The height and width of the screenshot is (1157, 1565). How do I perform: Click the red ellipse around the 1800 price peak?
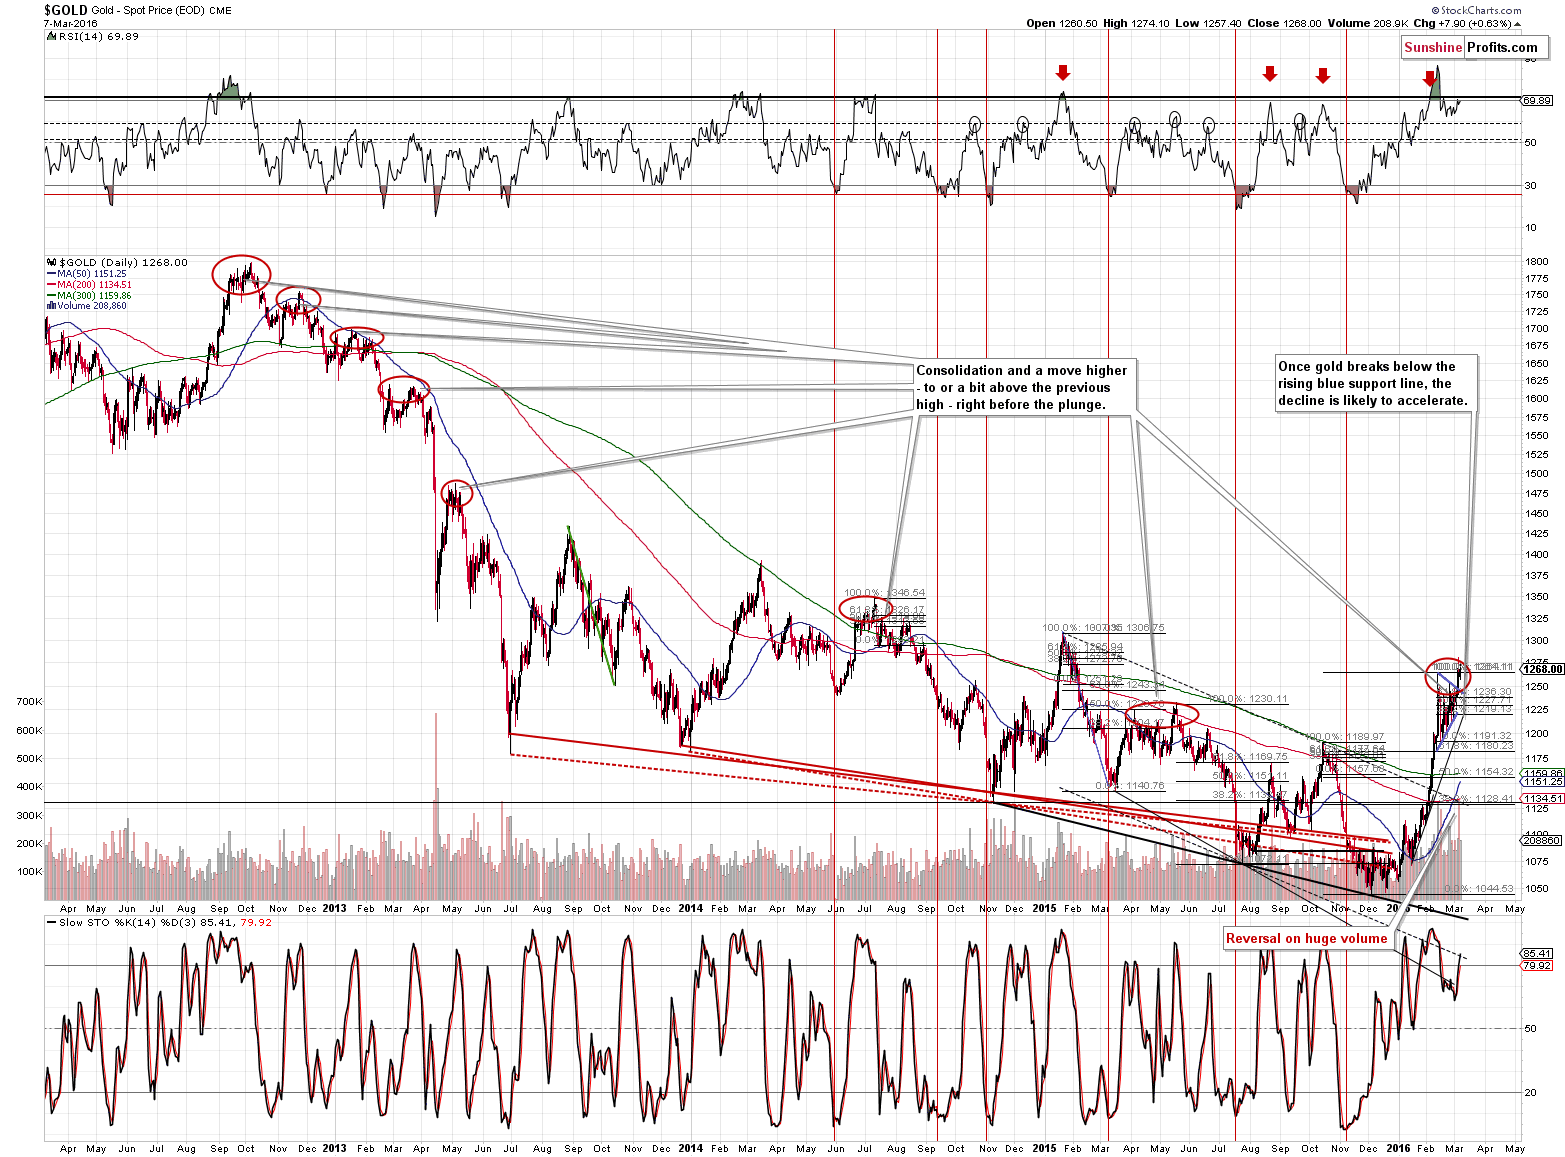pyautogui.click(x=241, y=275)
